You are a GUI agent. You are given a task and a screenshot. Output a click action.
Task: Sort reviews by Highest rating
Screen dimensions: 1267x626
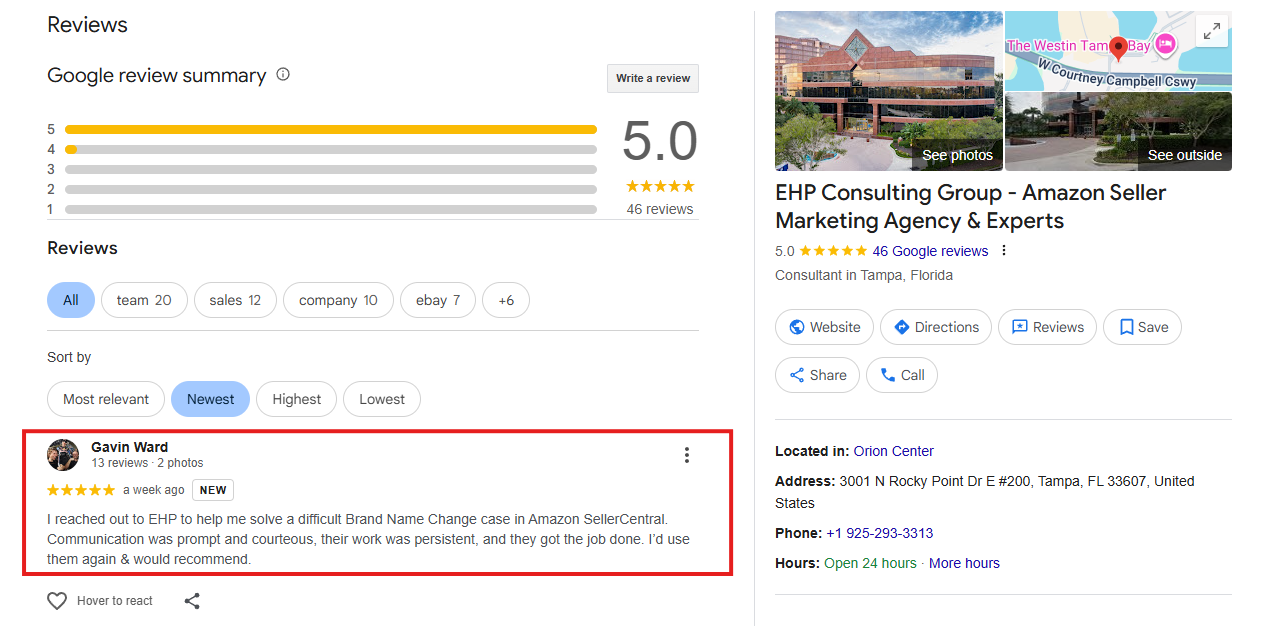click(x=297, y=399)
